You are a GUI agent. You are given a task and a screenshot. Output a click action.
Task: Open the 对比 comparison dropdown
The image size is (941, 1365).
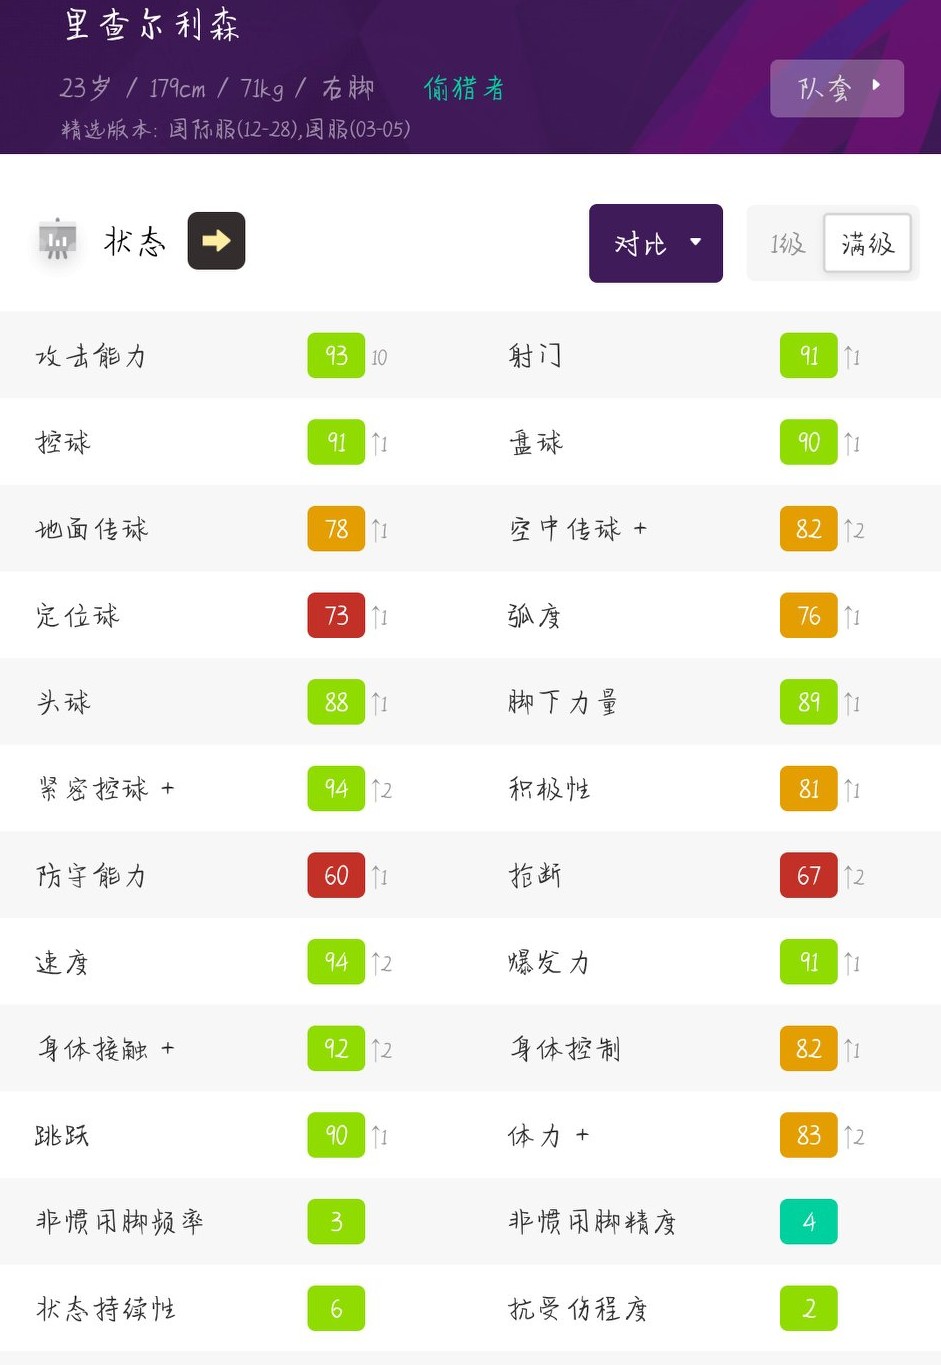click(656, 243)
